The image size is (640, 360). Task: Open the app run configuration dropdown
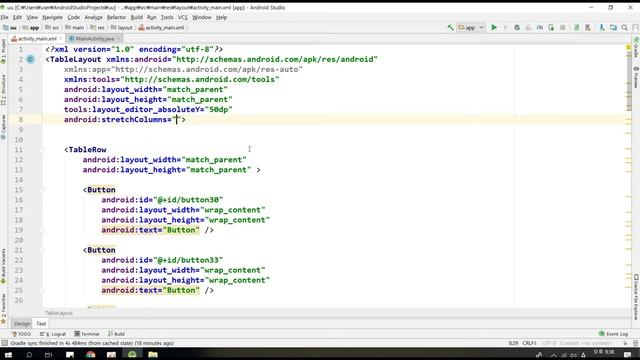click(471, 28)
